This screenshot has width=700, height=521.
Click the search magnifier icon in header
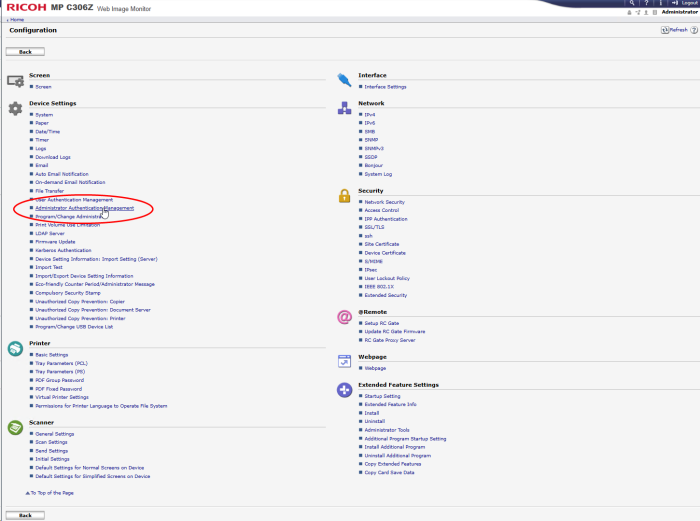pyautogui.click(x=634, y=4)
